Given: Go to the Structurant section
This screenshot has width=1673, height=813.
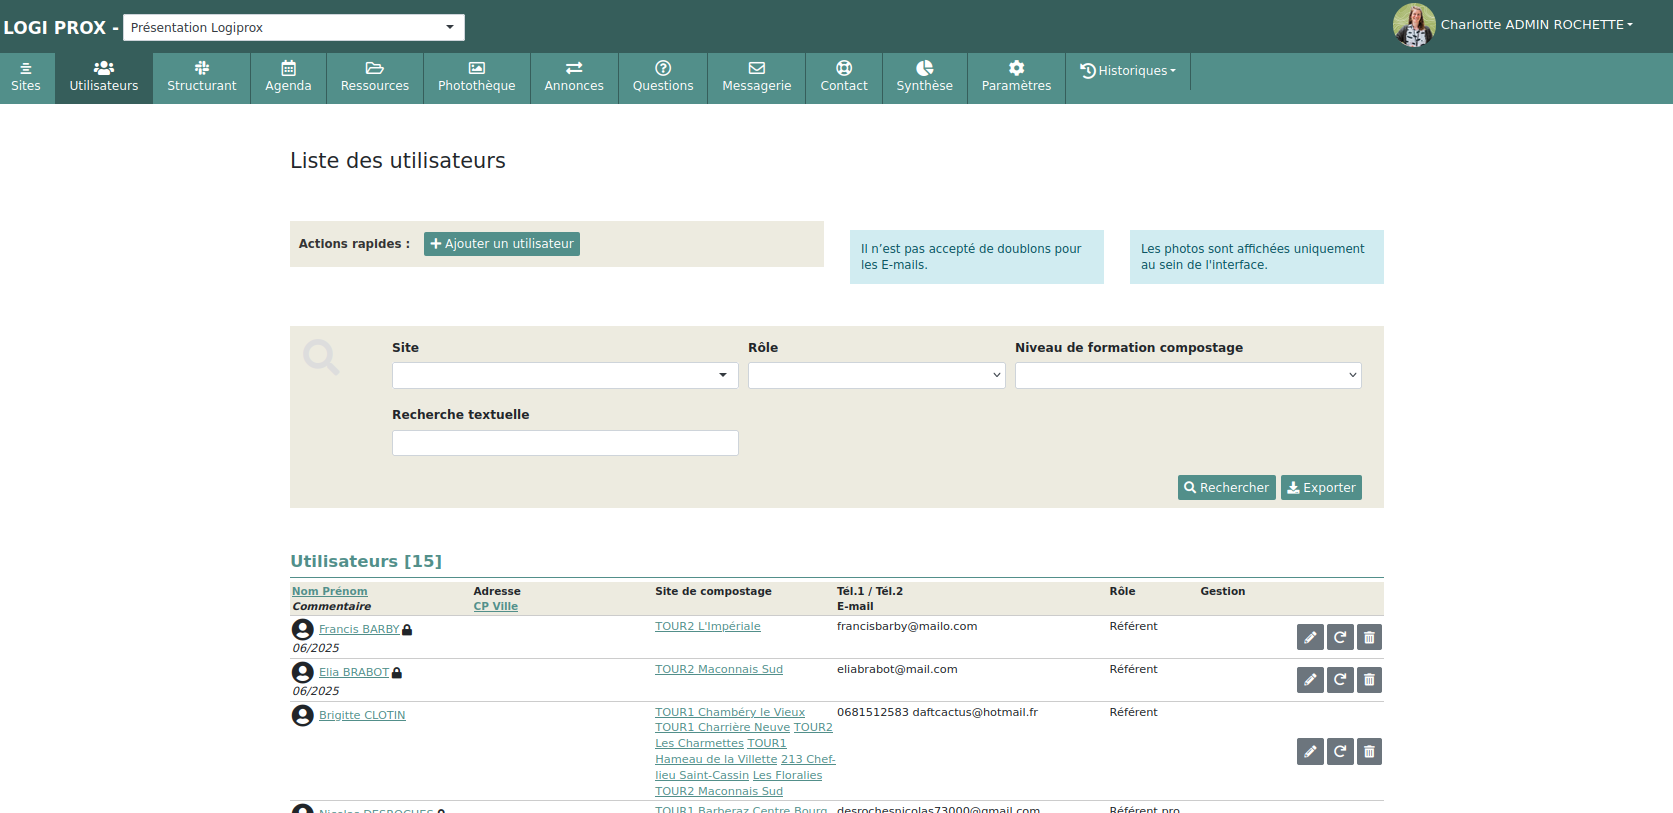Looking at the screenshot, I should coord(202,78).
